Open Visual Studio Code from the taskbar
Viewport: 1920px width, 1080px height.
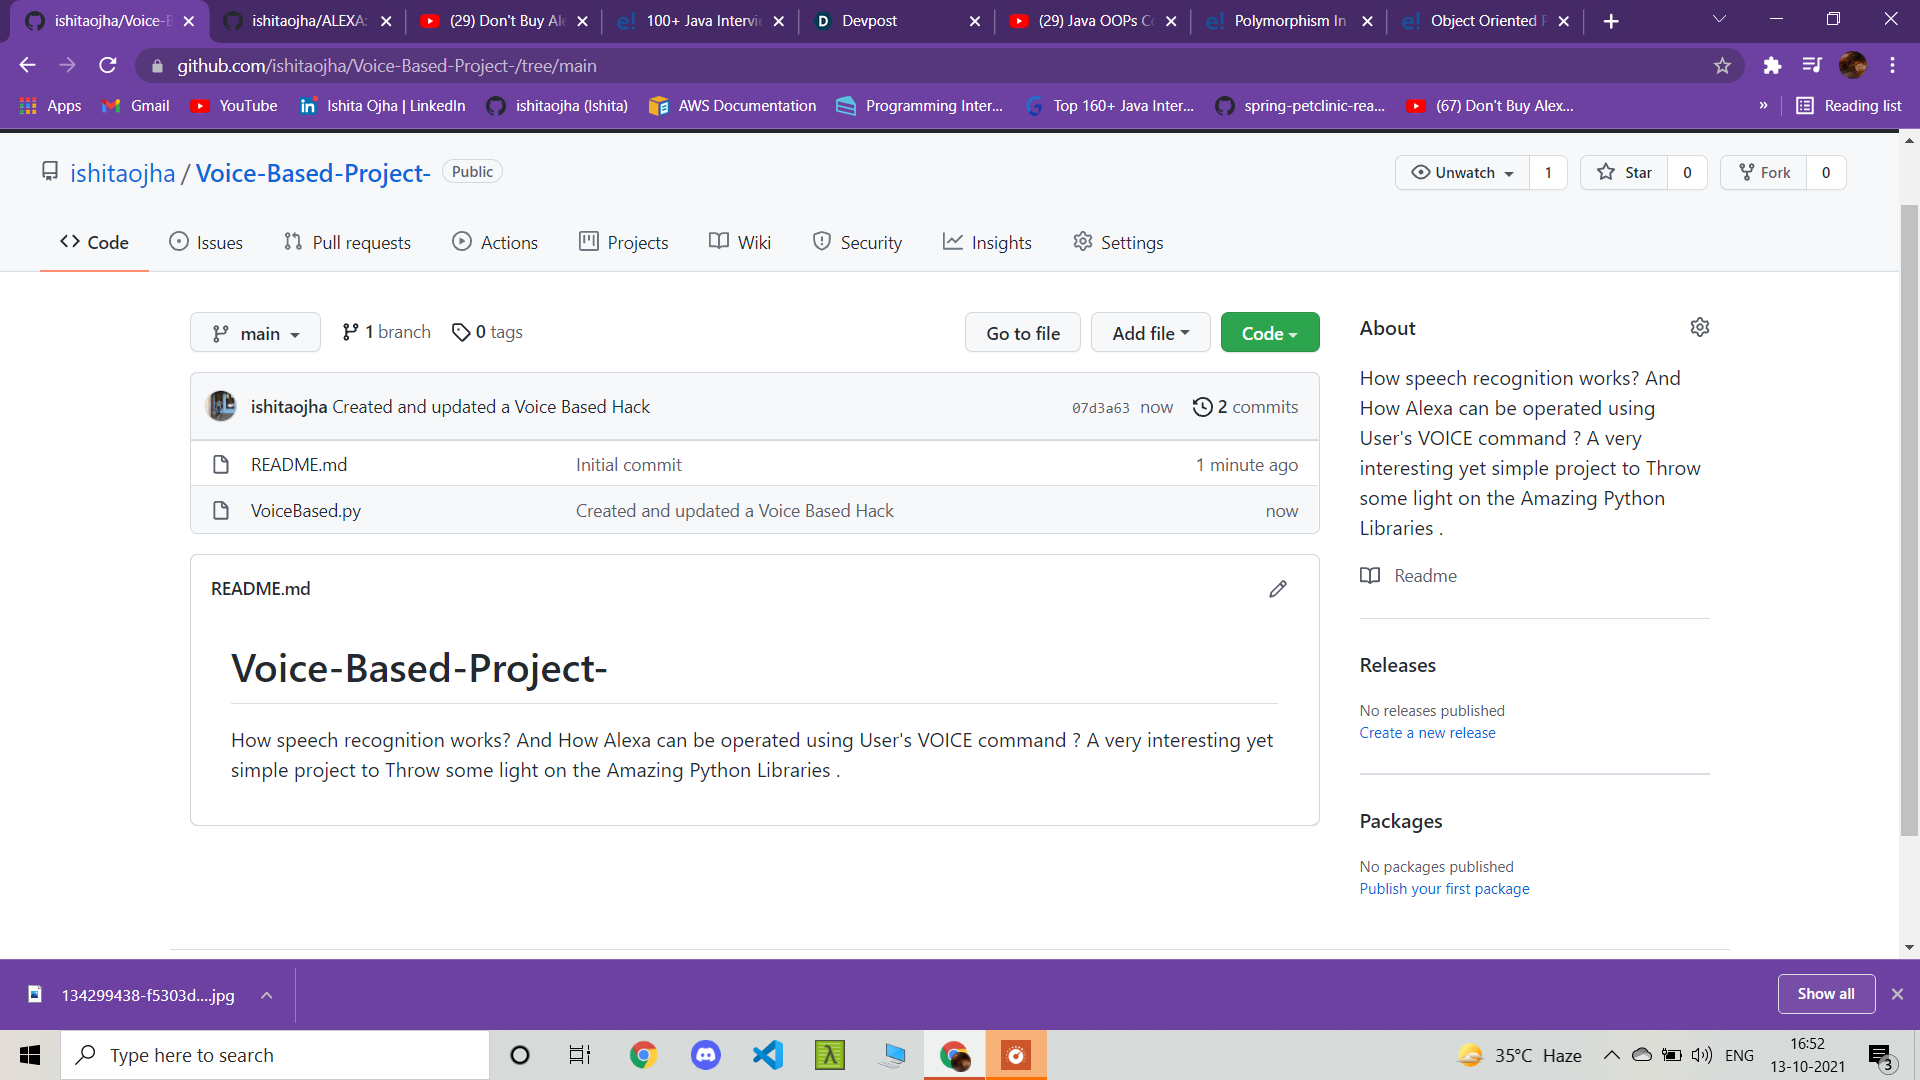[768, 1055]
